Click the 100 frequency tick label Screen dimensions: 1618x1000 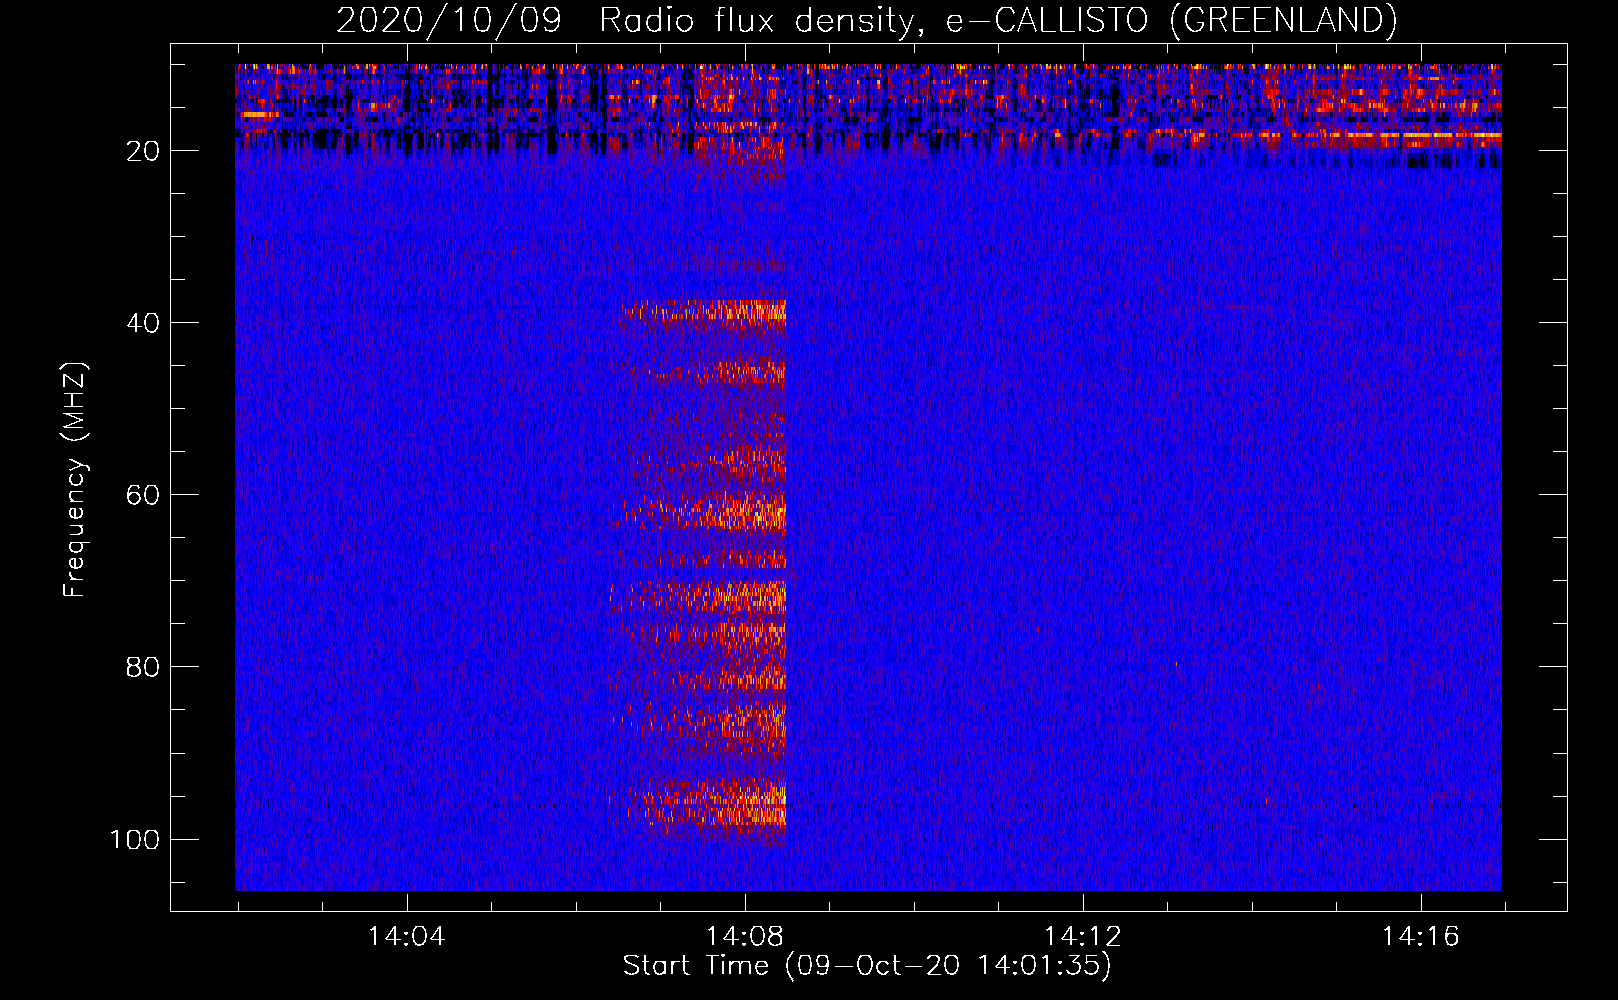(135, 839)
